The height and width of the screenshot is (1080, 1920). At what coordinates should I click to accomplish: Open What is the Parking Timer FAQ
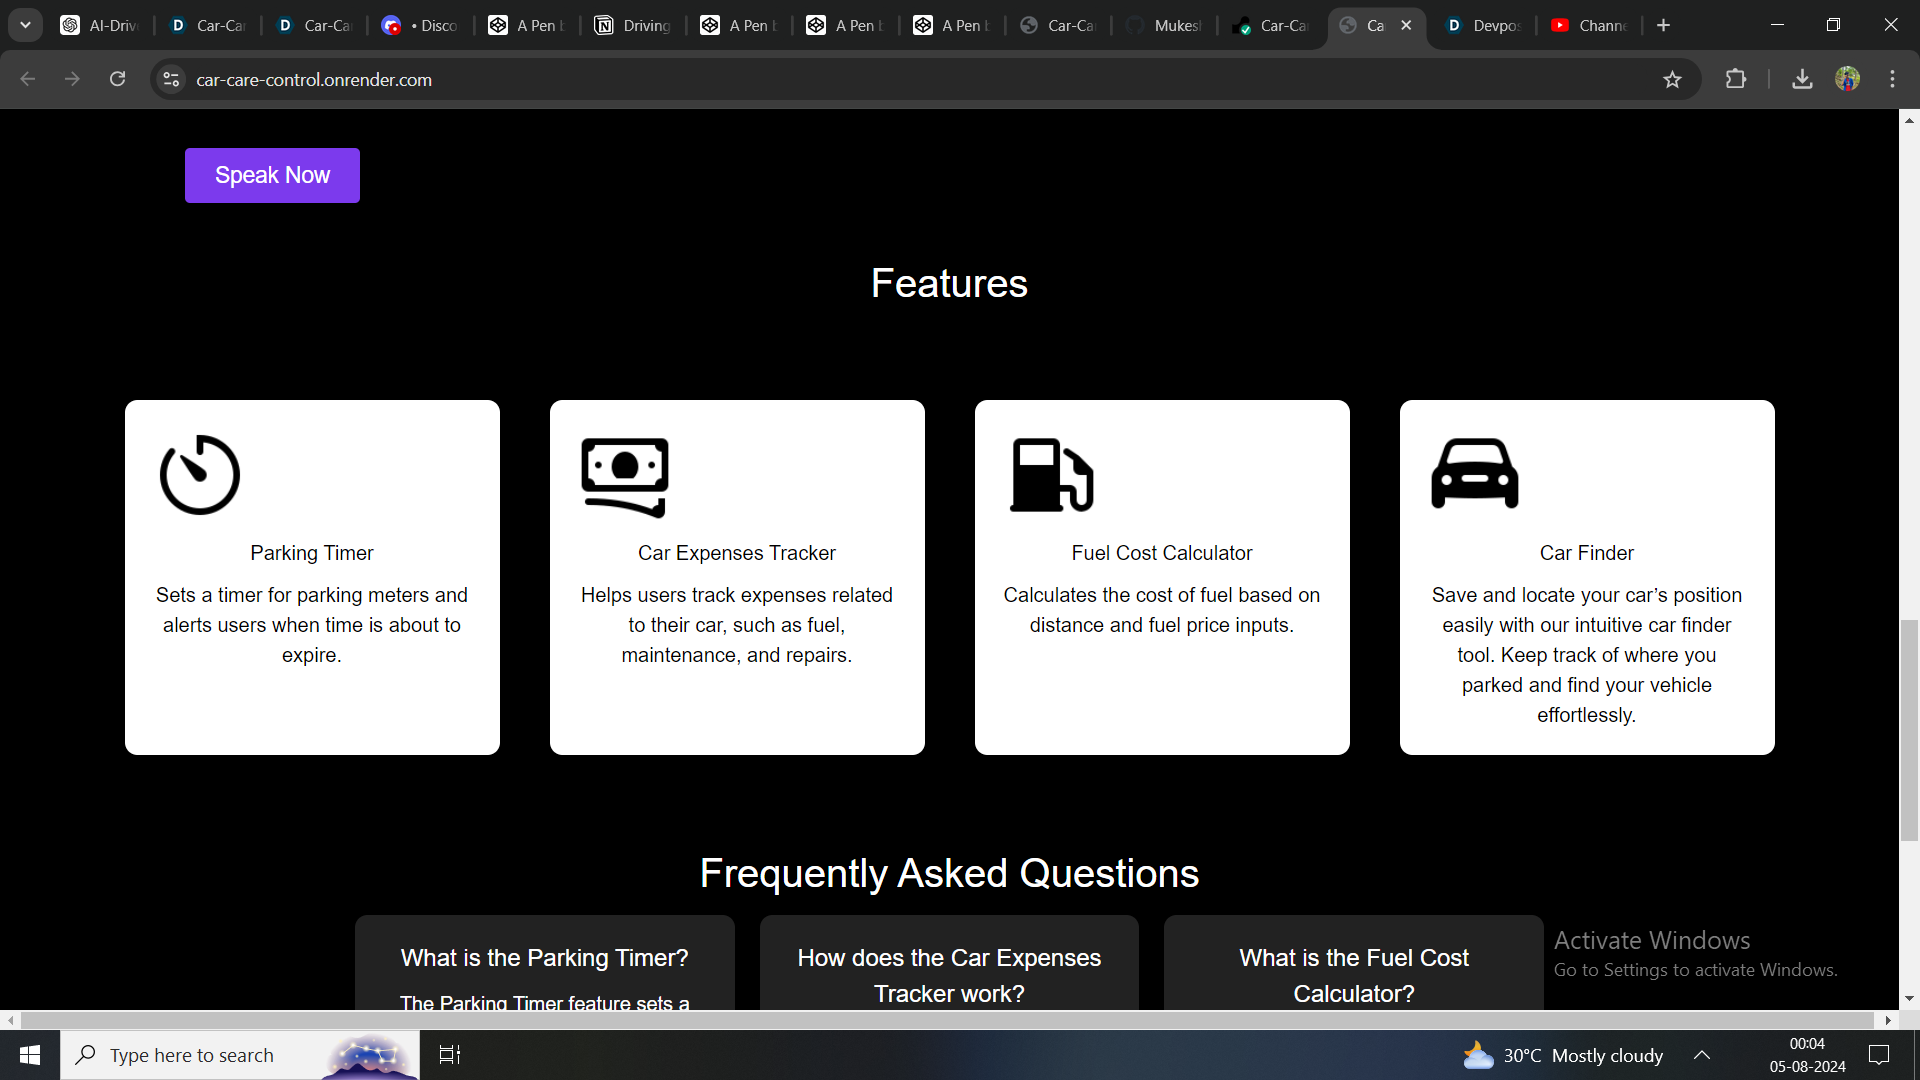(x=544, y=958)
